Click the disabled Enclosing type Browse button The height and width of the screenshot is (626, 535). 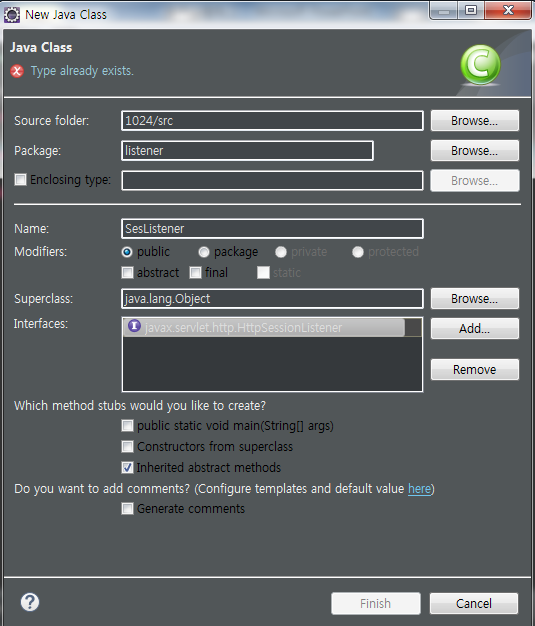(x=475, y=180)
